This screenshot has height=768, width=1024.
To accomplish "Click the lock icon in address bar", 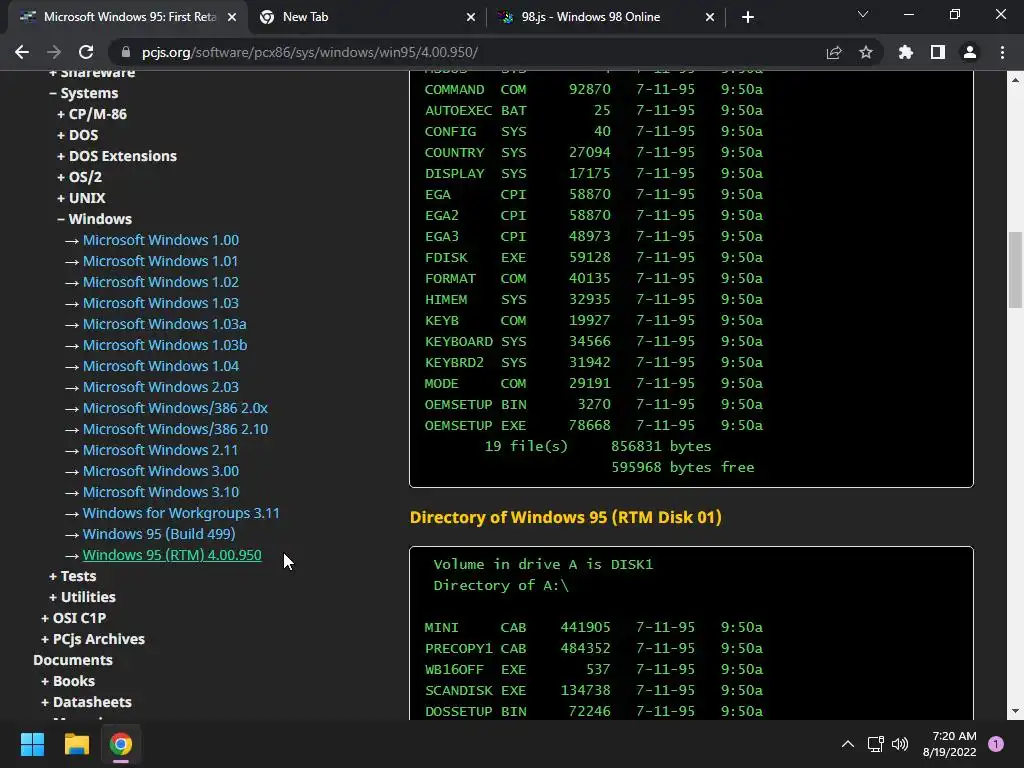I will pos(127,52).
